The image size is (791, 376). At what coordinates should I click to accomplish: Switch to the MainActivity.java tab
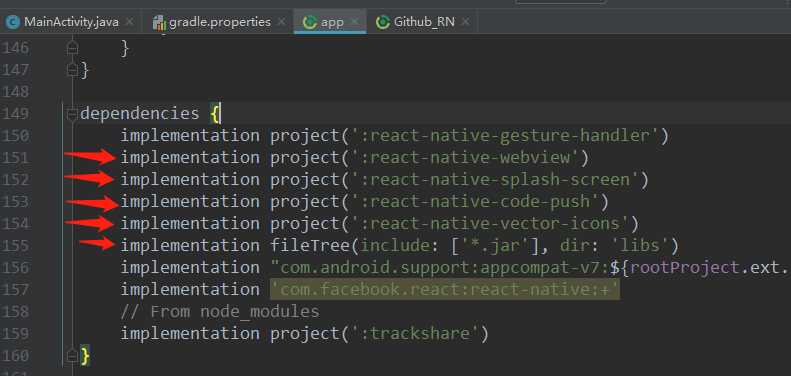71,22
